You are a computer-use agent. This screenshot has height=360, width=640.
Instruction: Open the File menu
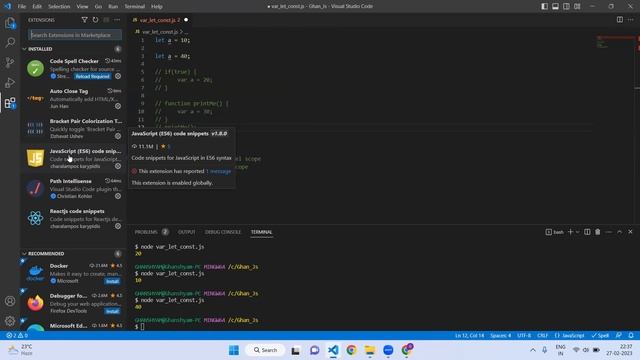pos(22,6)
